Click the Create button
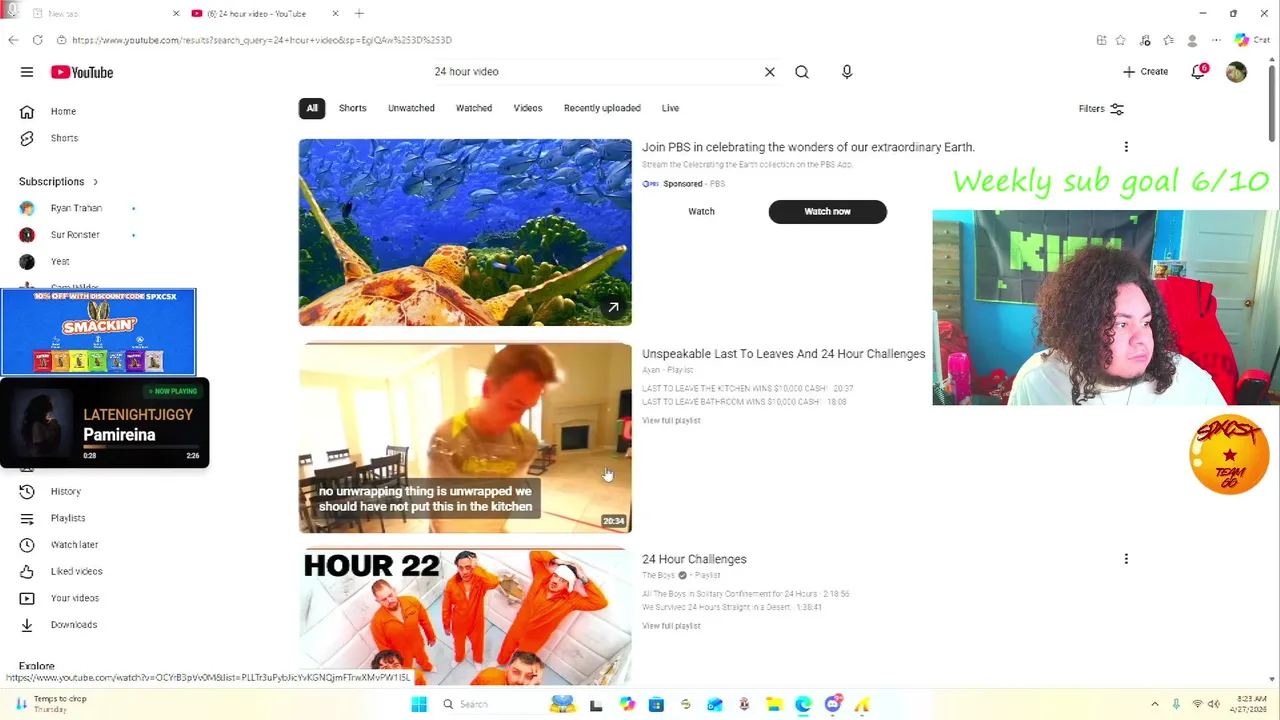This screenshot has width=1280, height=720. [x=1145, y=72]
